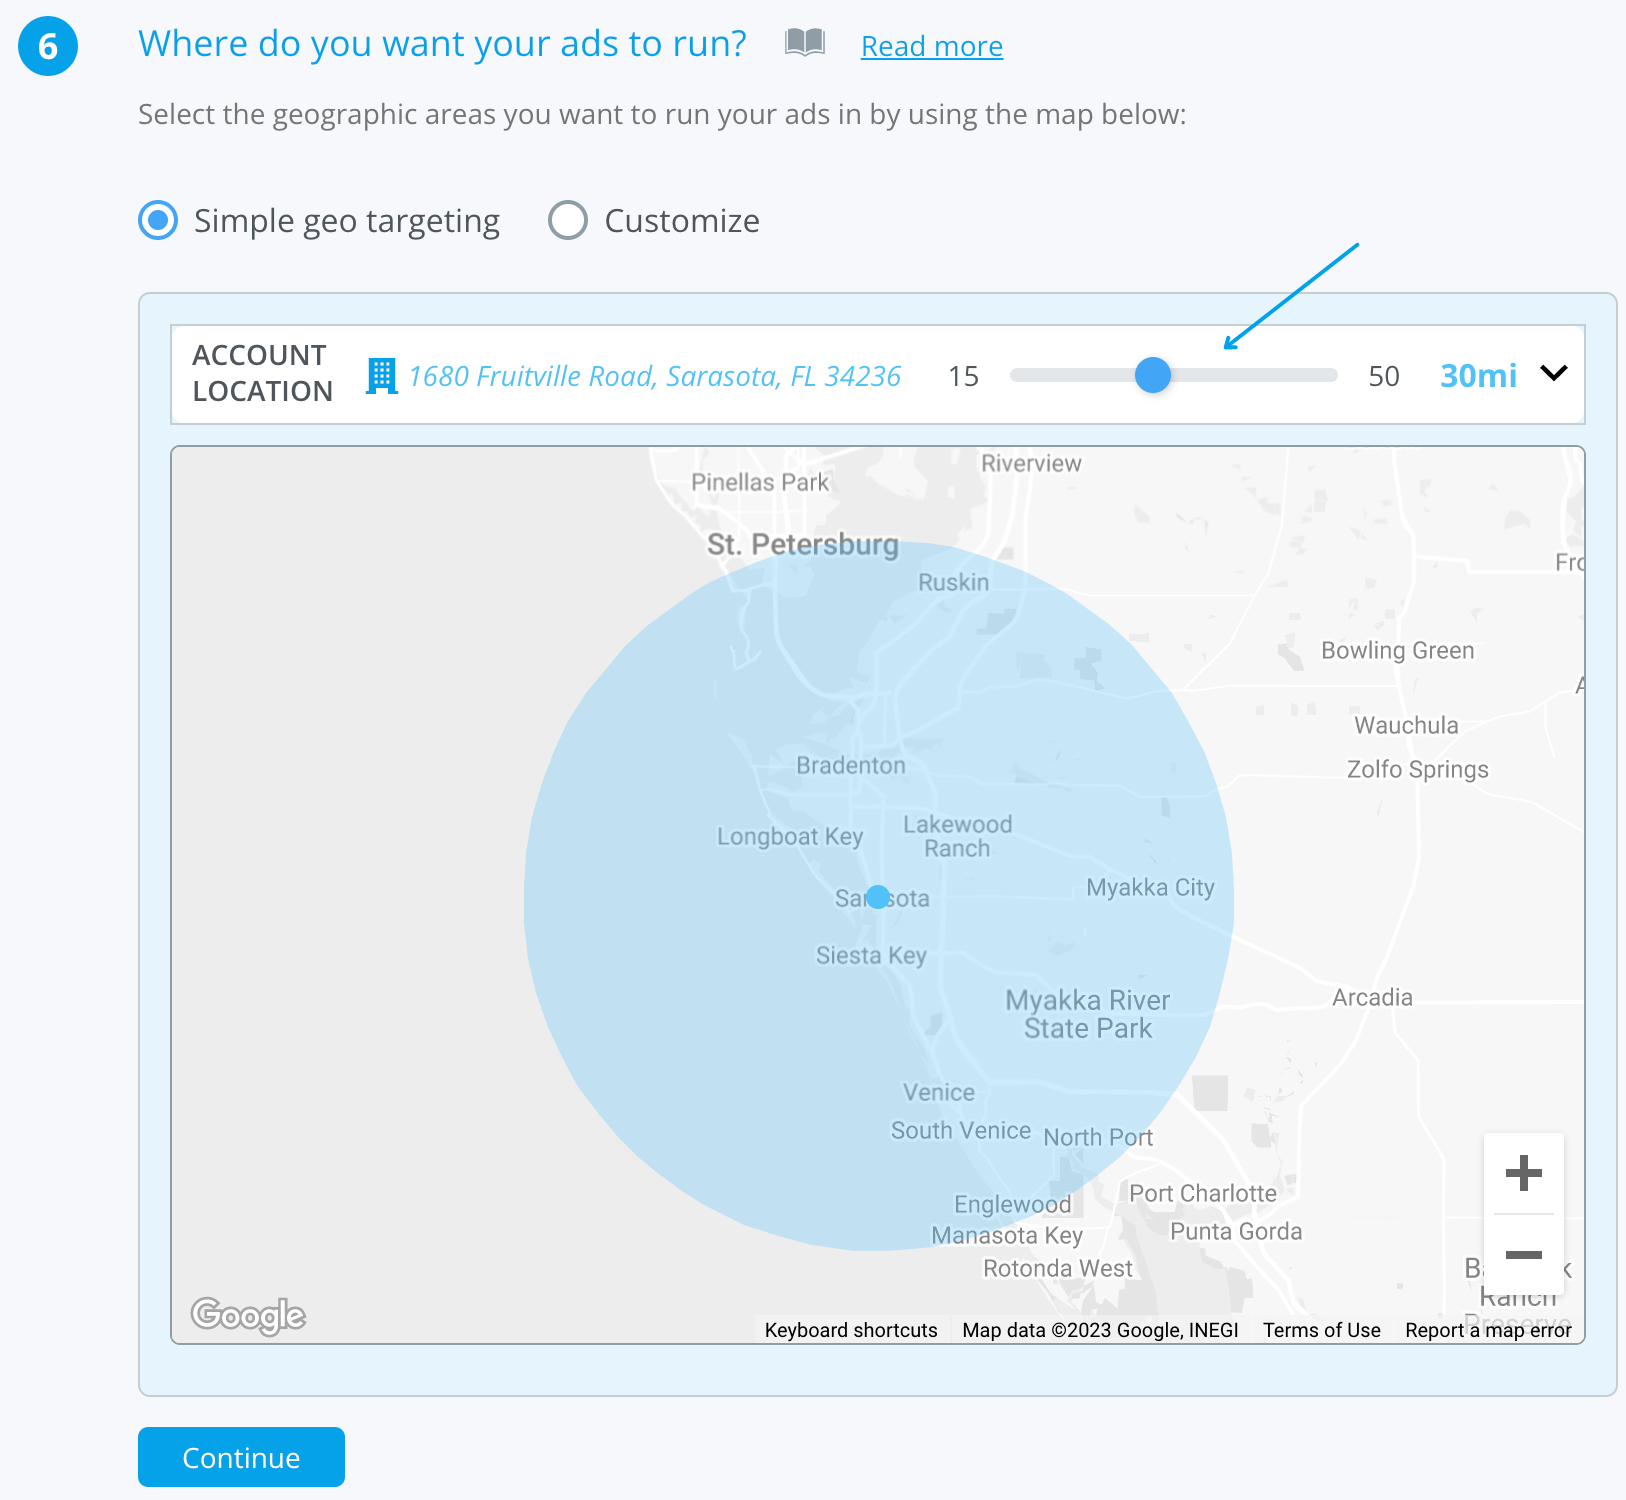The image size is (1626, 1500).
Task: Click Pinellas Park label on map
Action: (x=760, y=482)
